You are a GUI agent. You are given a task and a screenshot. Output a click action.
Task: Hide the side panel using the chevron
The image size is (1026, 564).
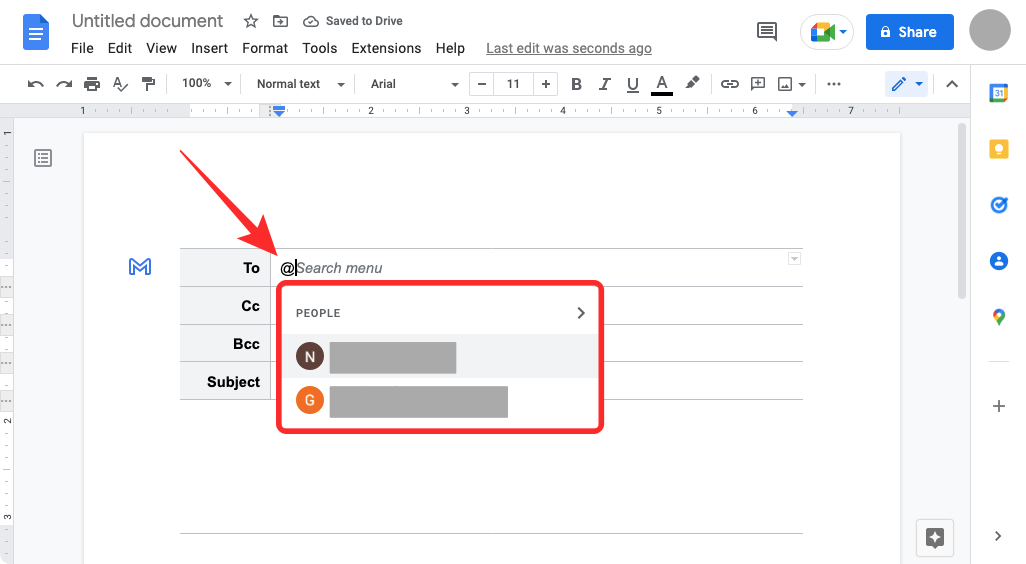pyautogui.click(x=998, y=537)
